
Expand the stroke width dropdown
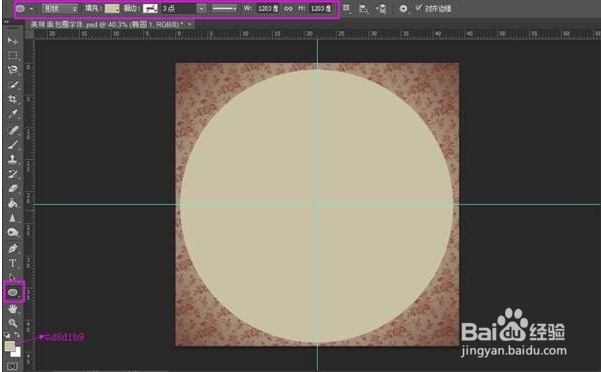coord(202,8)
